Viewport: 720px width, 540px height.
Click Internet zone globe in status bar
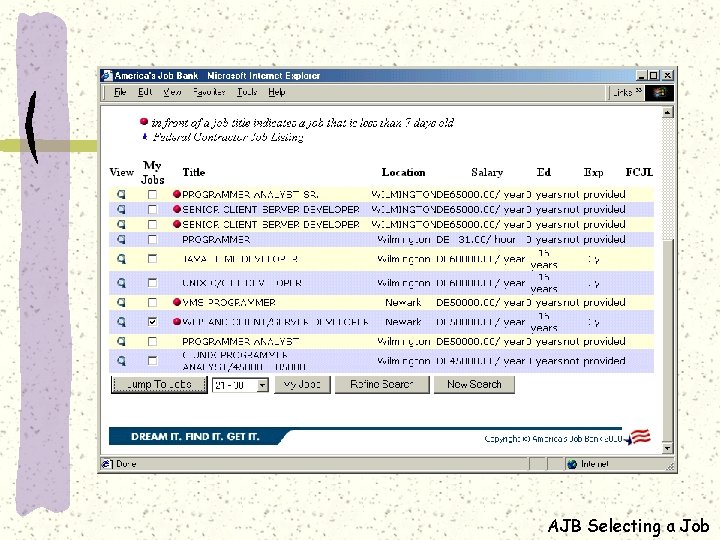[572, 464]
